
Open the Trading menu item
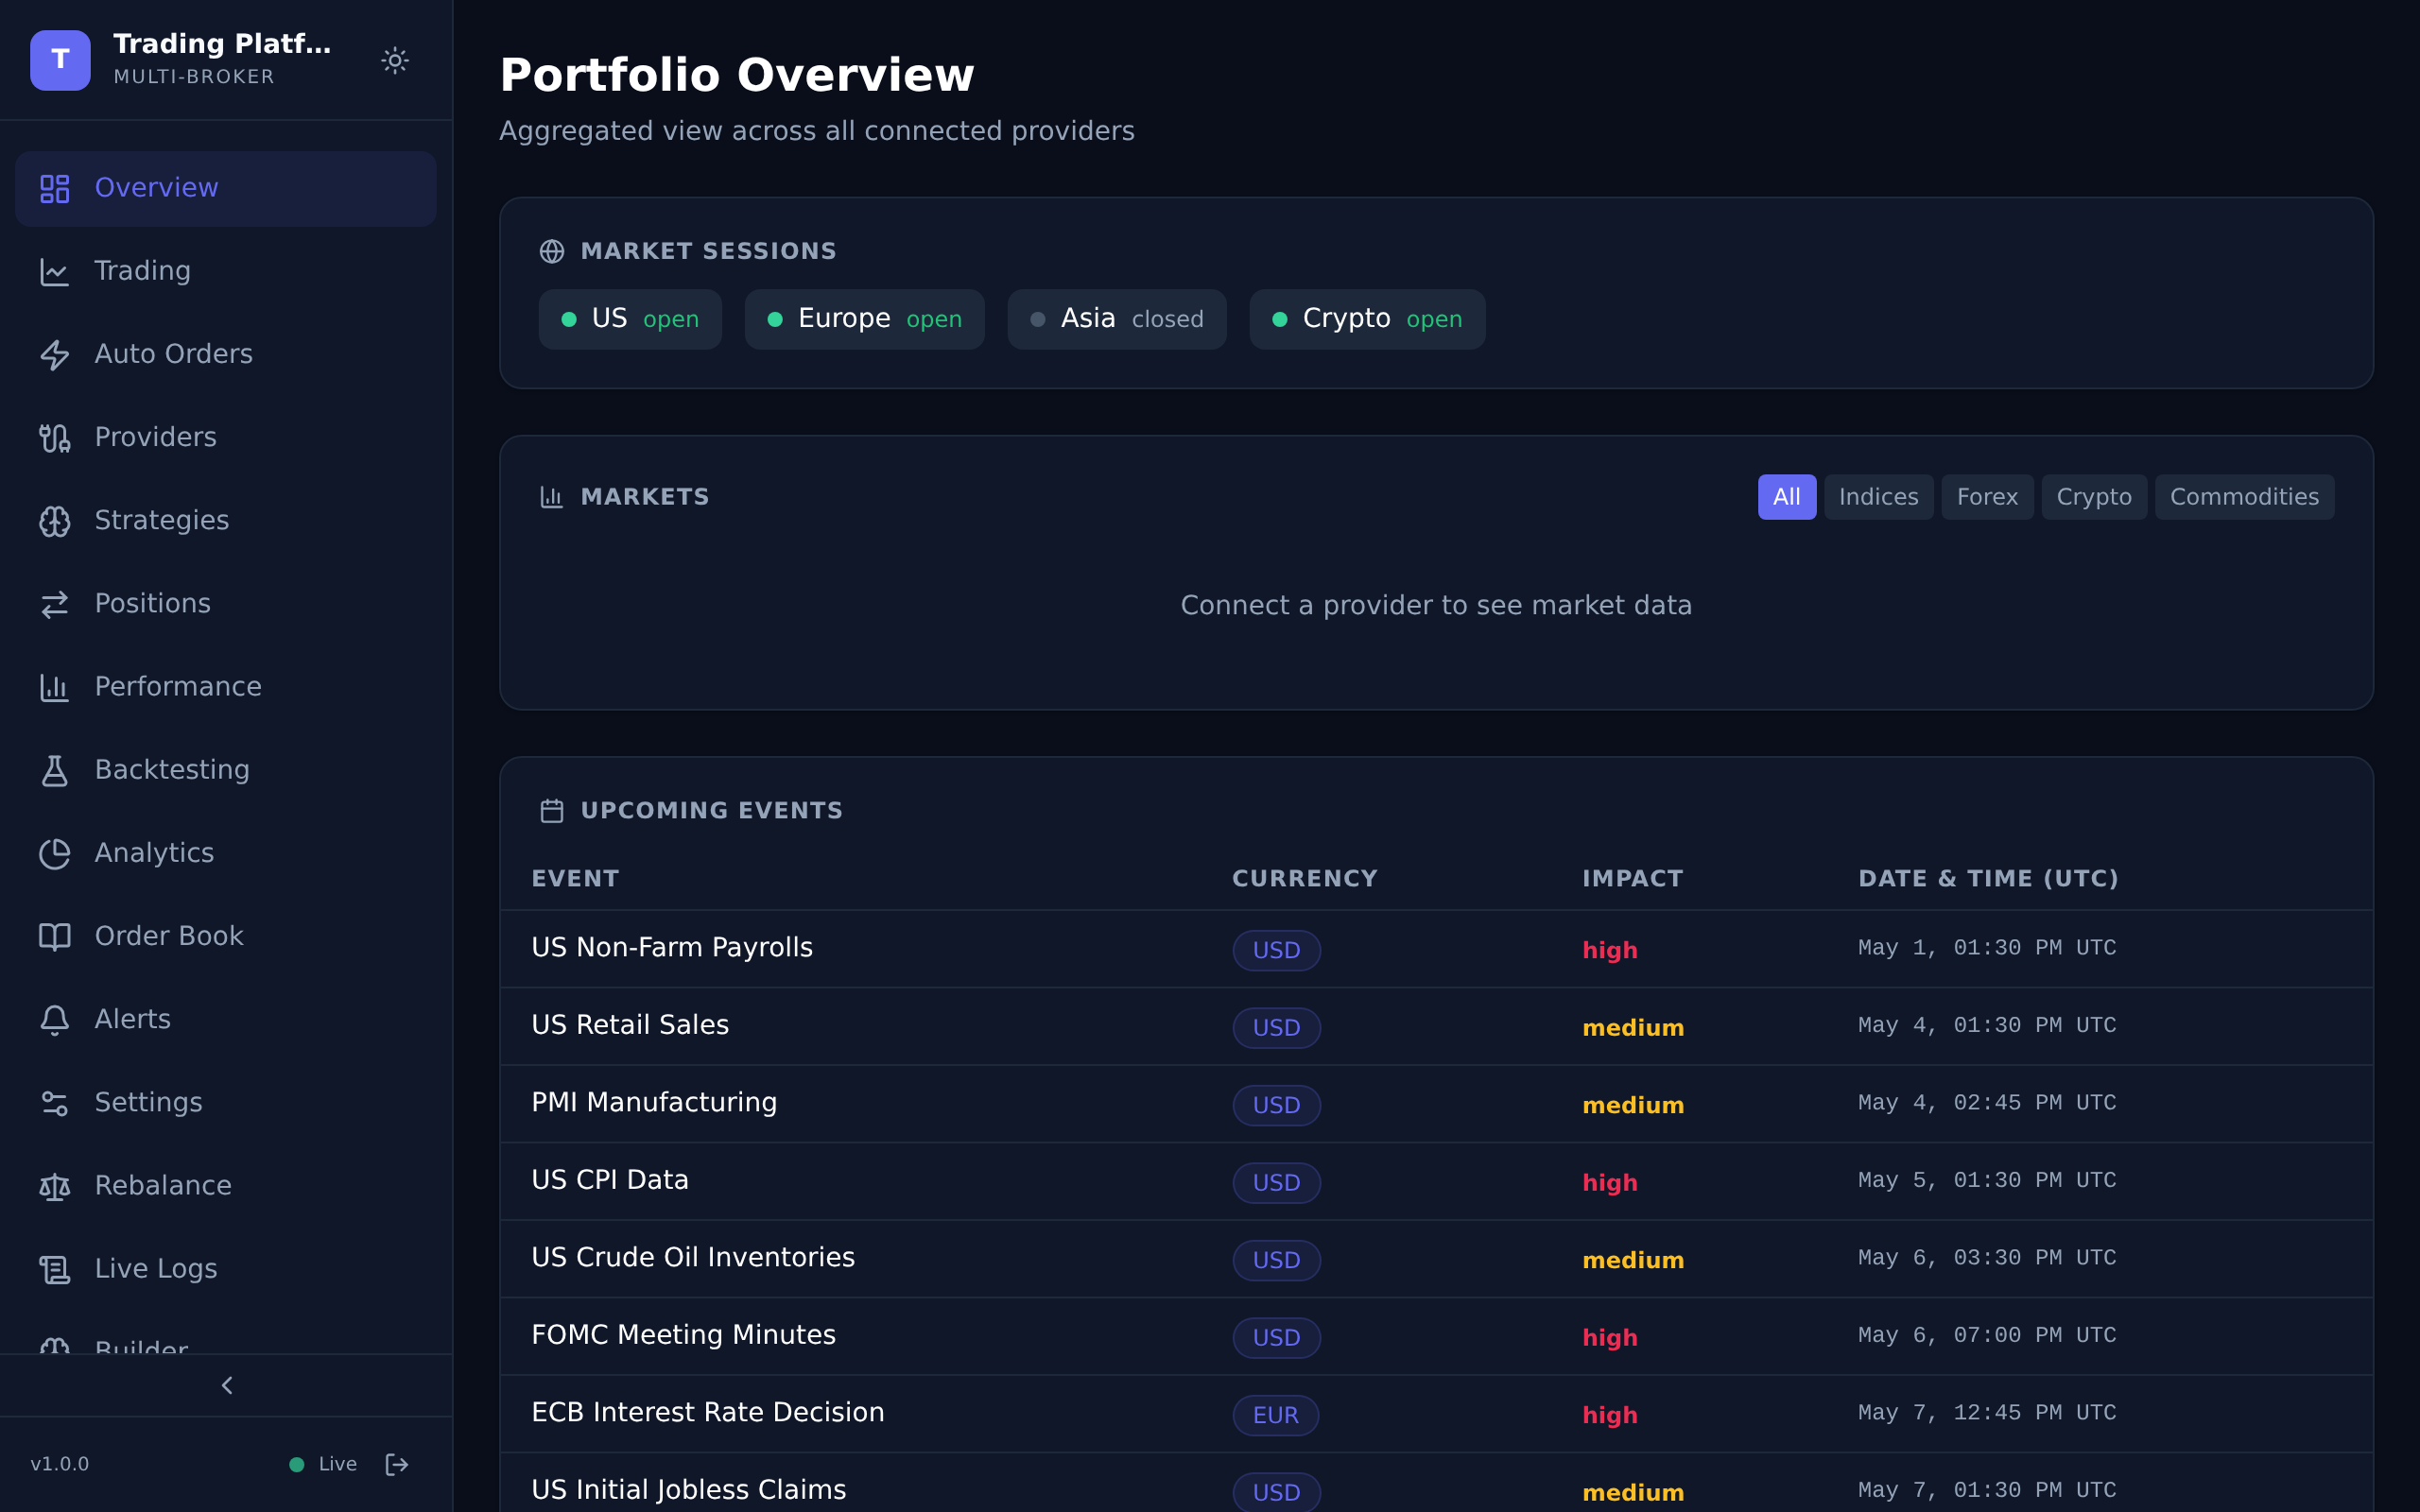(x=226, y=271)
